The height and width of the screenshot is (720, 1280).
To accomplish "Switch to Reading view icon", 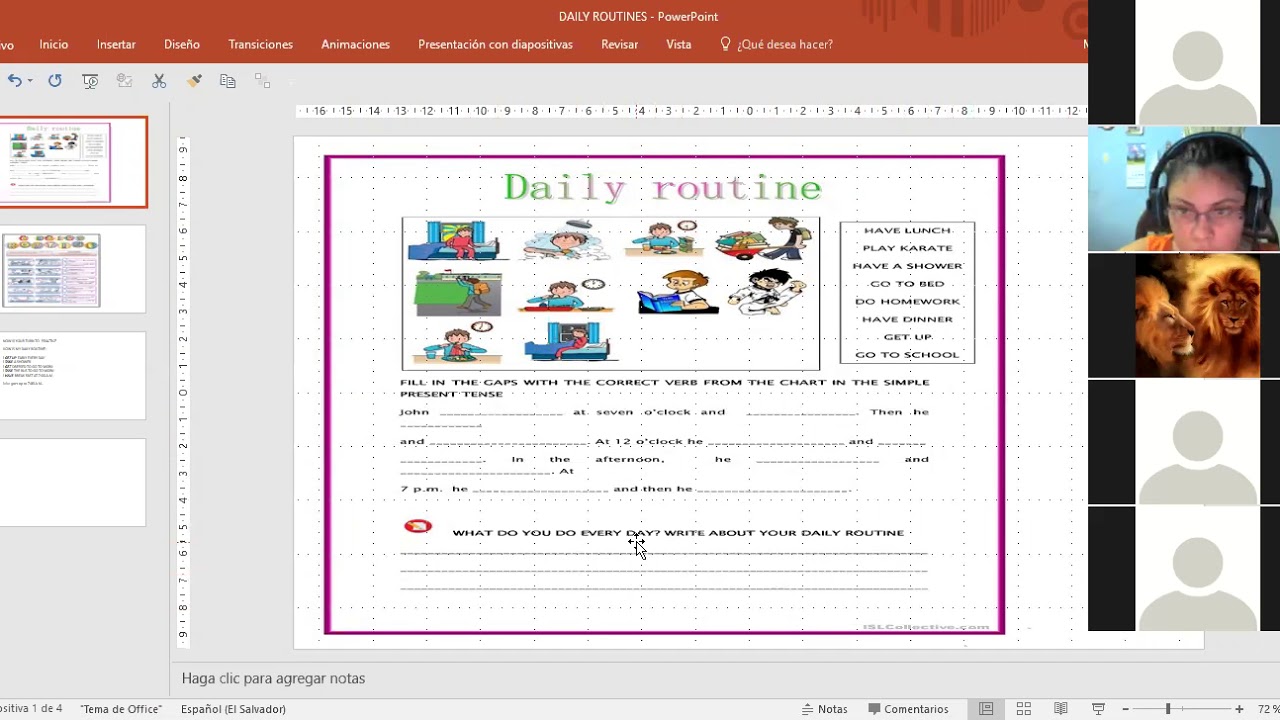I will (x=1061, y=709).
